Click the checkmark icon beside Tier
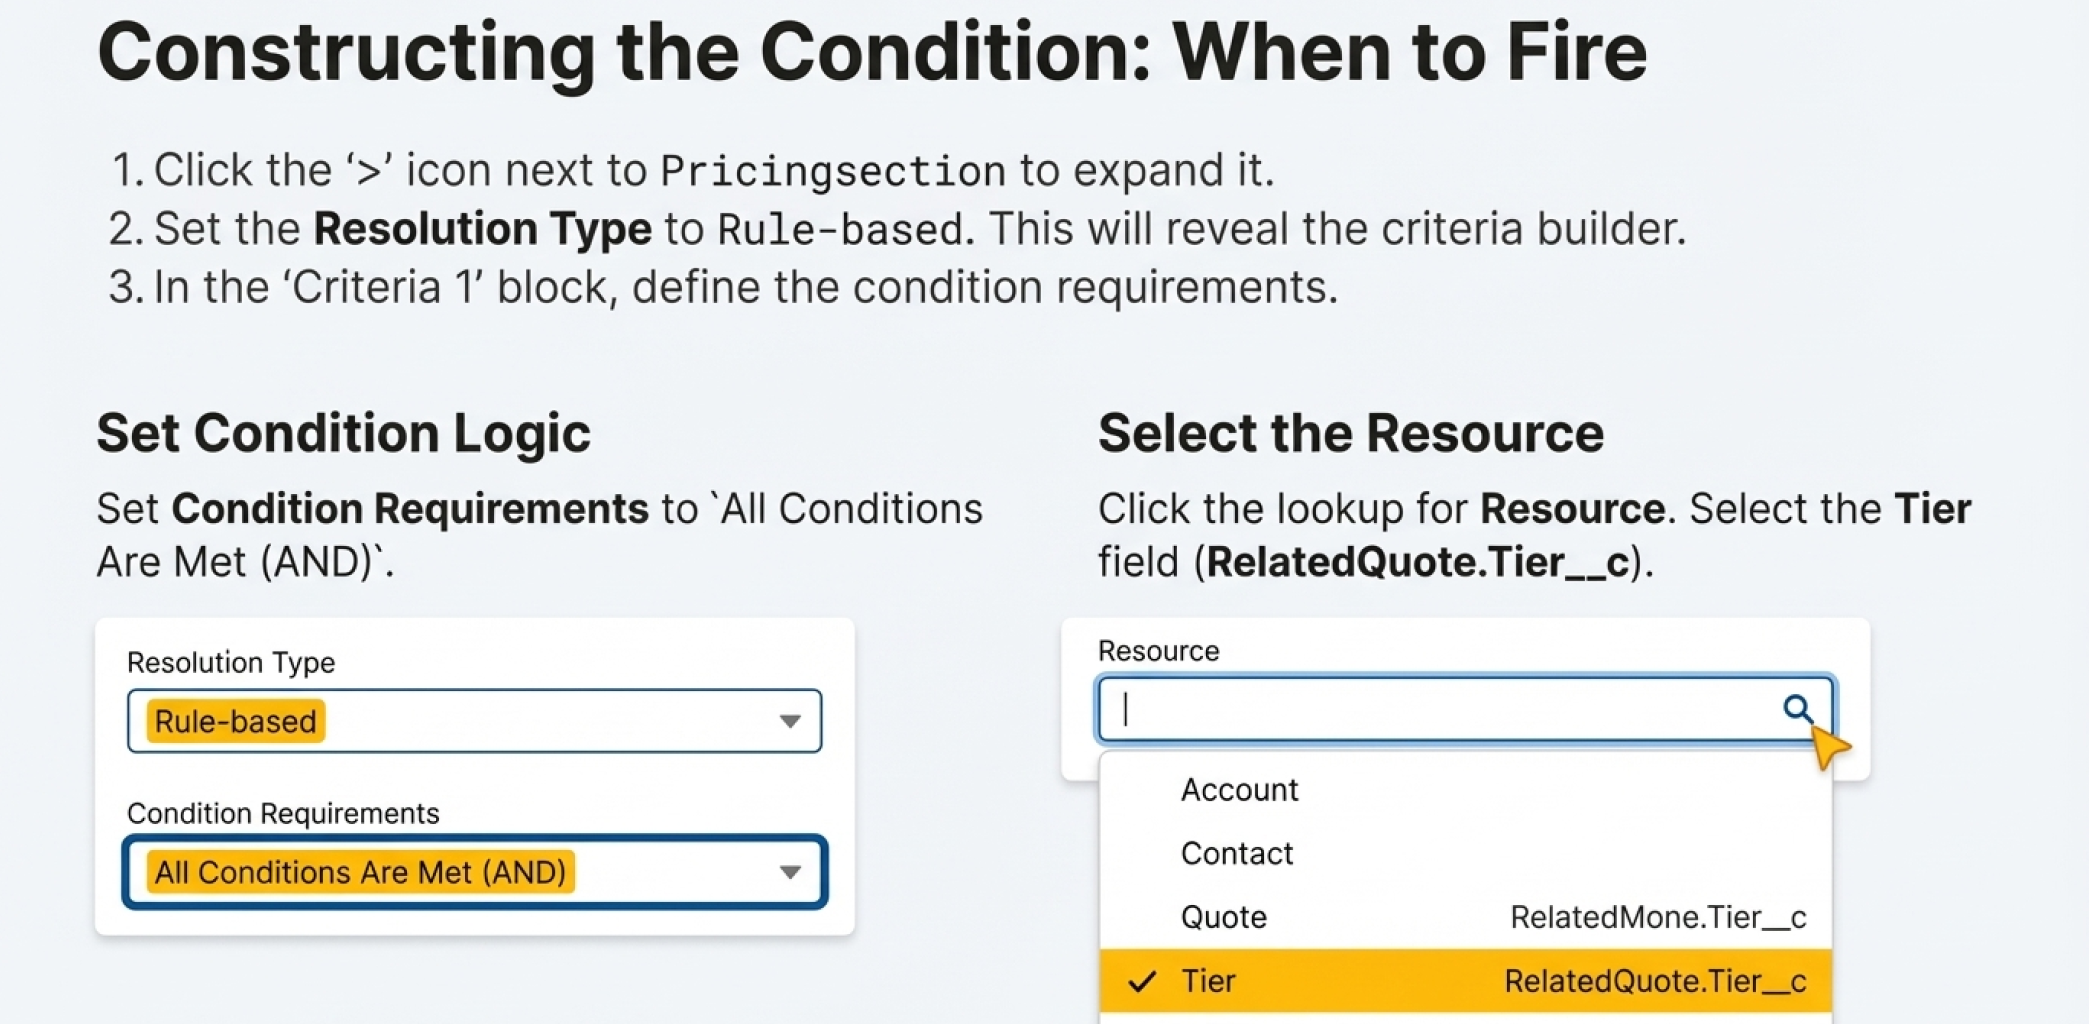Image resolution: width=2089 pixels, height=1024 pixels. click(1141, 981)
